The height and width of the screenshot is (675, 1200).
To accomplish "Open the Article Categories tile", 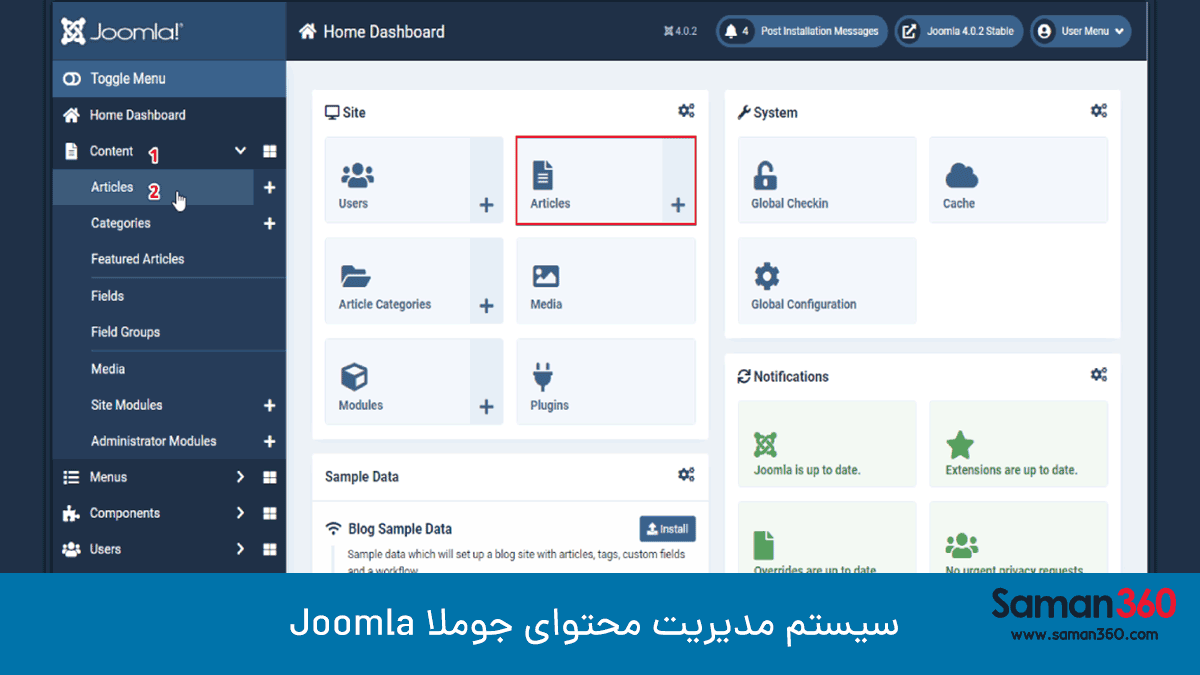I will [398, 281].
